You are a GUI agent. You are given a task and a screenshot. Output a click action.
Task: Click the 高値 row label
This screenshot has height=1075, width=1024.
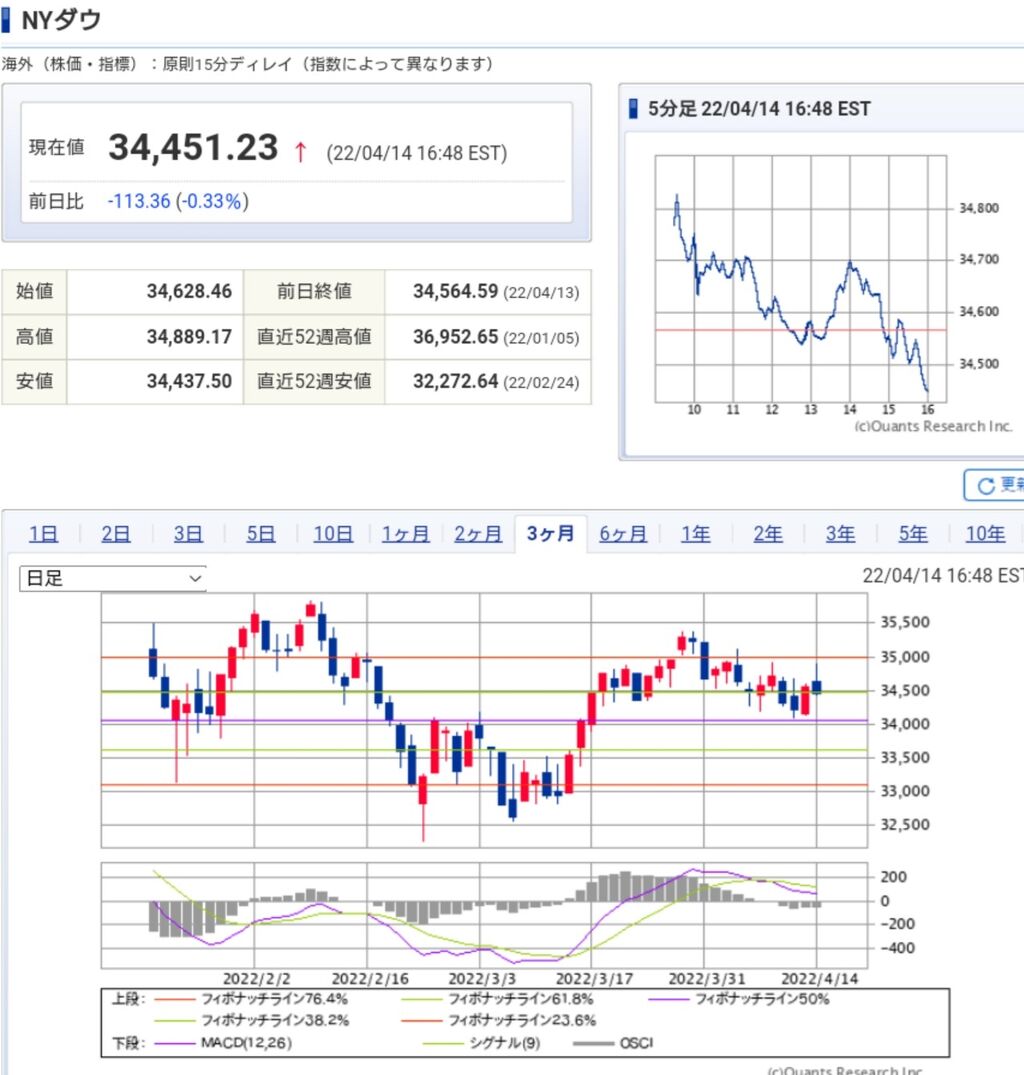[34, 337]
